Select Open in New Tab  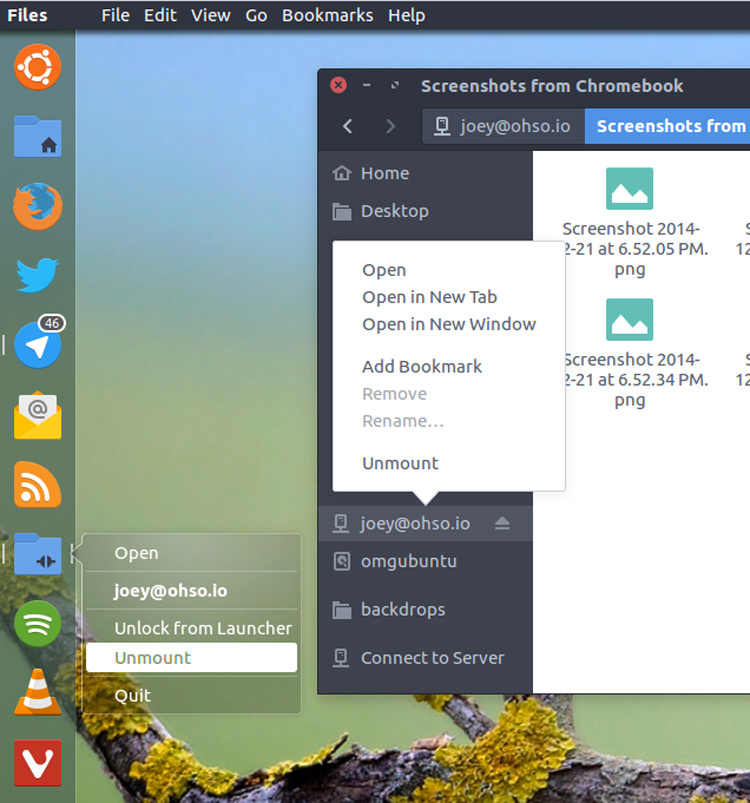click(429, 297)
